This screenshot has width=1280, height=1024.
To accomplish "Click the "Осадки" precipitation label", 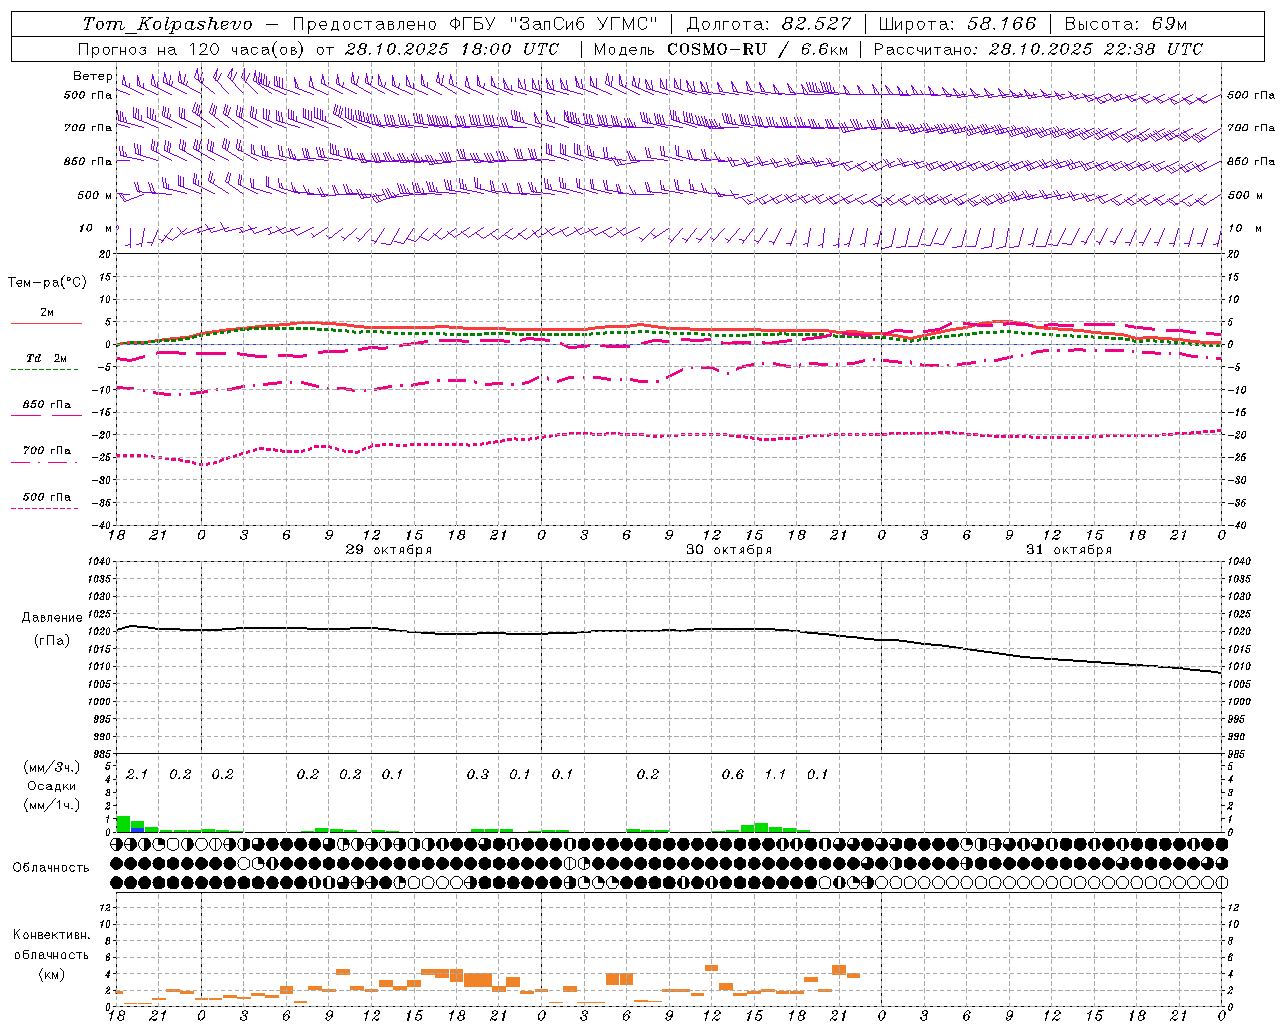I will tap(52, 786).
